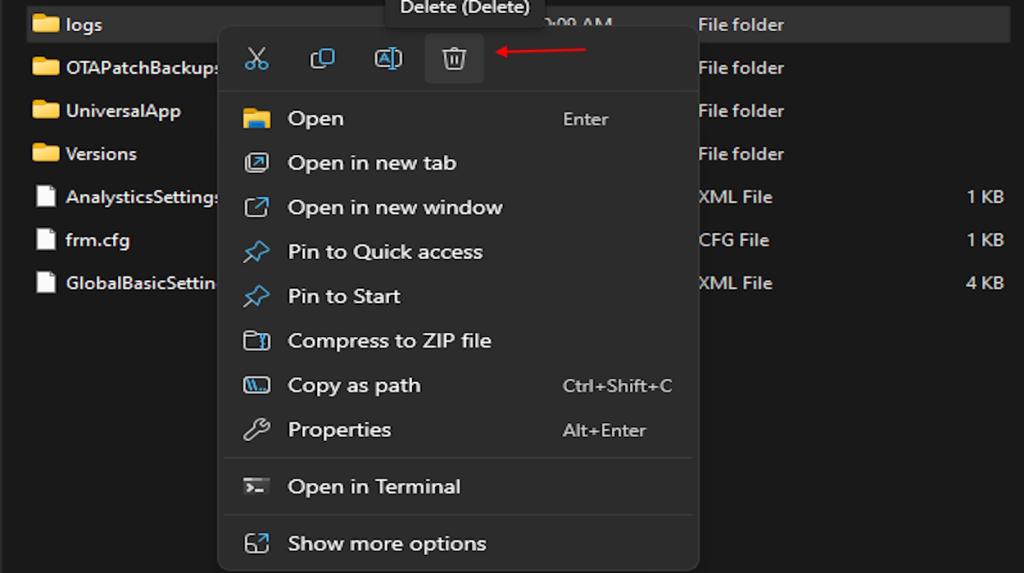This screenshot has width=1024, height=573.
Task: Select the logs folder
Action: click(84, 25)
